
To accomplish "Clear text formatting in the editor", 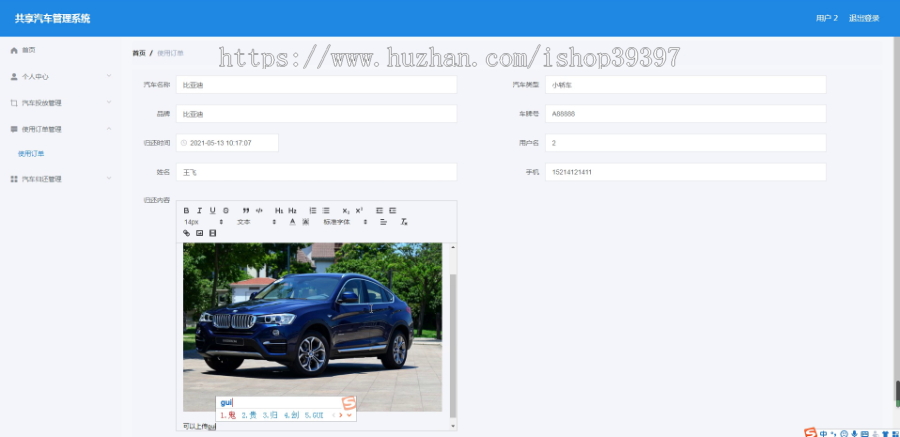I will (x=404, y=222).
